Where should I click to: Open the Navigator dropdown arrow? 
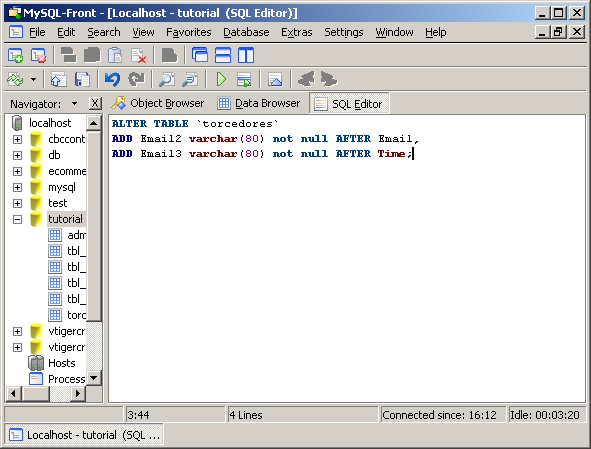click(74, 103)
